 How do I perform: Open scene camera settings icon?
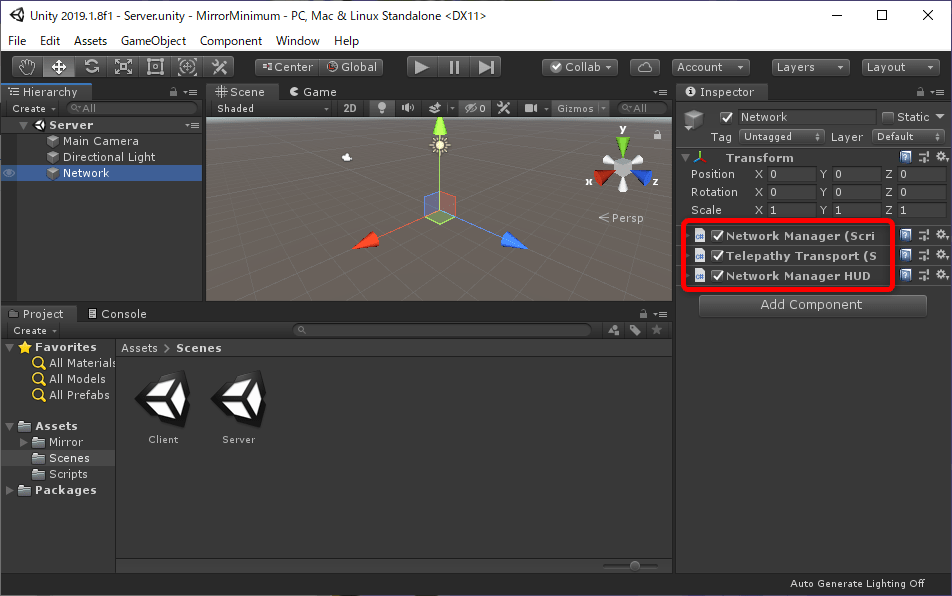[x=531, y=108]
